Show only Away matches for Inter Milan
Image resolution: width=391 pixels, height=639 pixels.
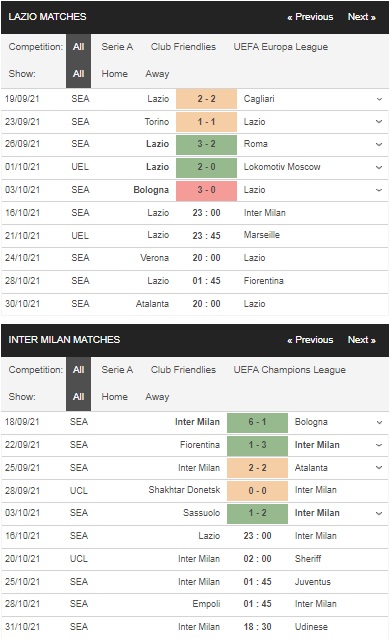pos(157,397)
